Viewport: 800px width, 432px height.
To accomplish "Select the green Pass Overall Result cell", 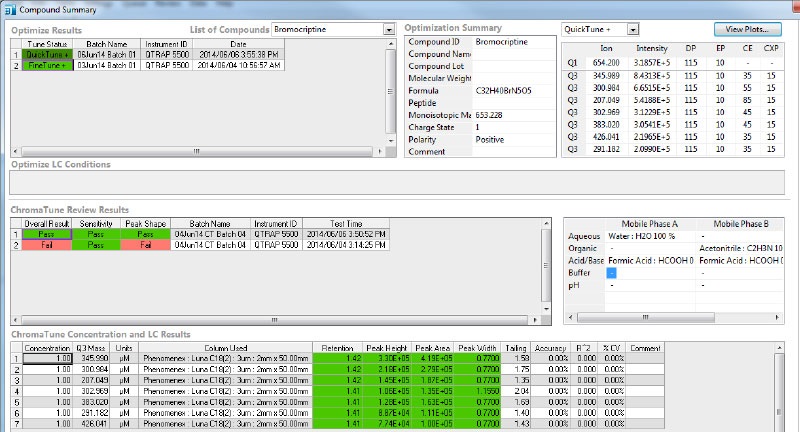I will pos(46,234).
